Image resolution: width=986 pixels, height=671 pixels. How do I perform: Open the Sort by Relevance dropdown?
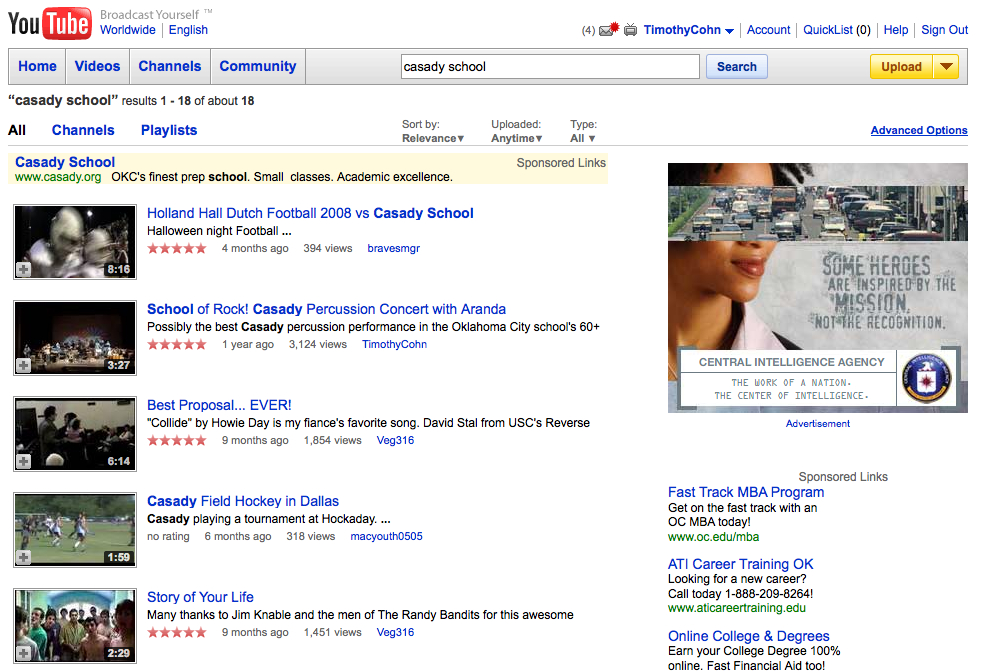pyautogui.click(x=433, y=138)
